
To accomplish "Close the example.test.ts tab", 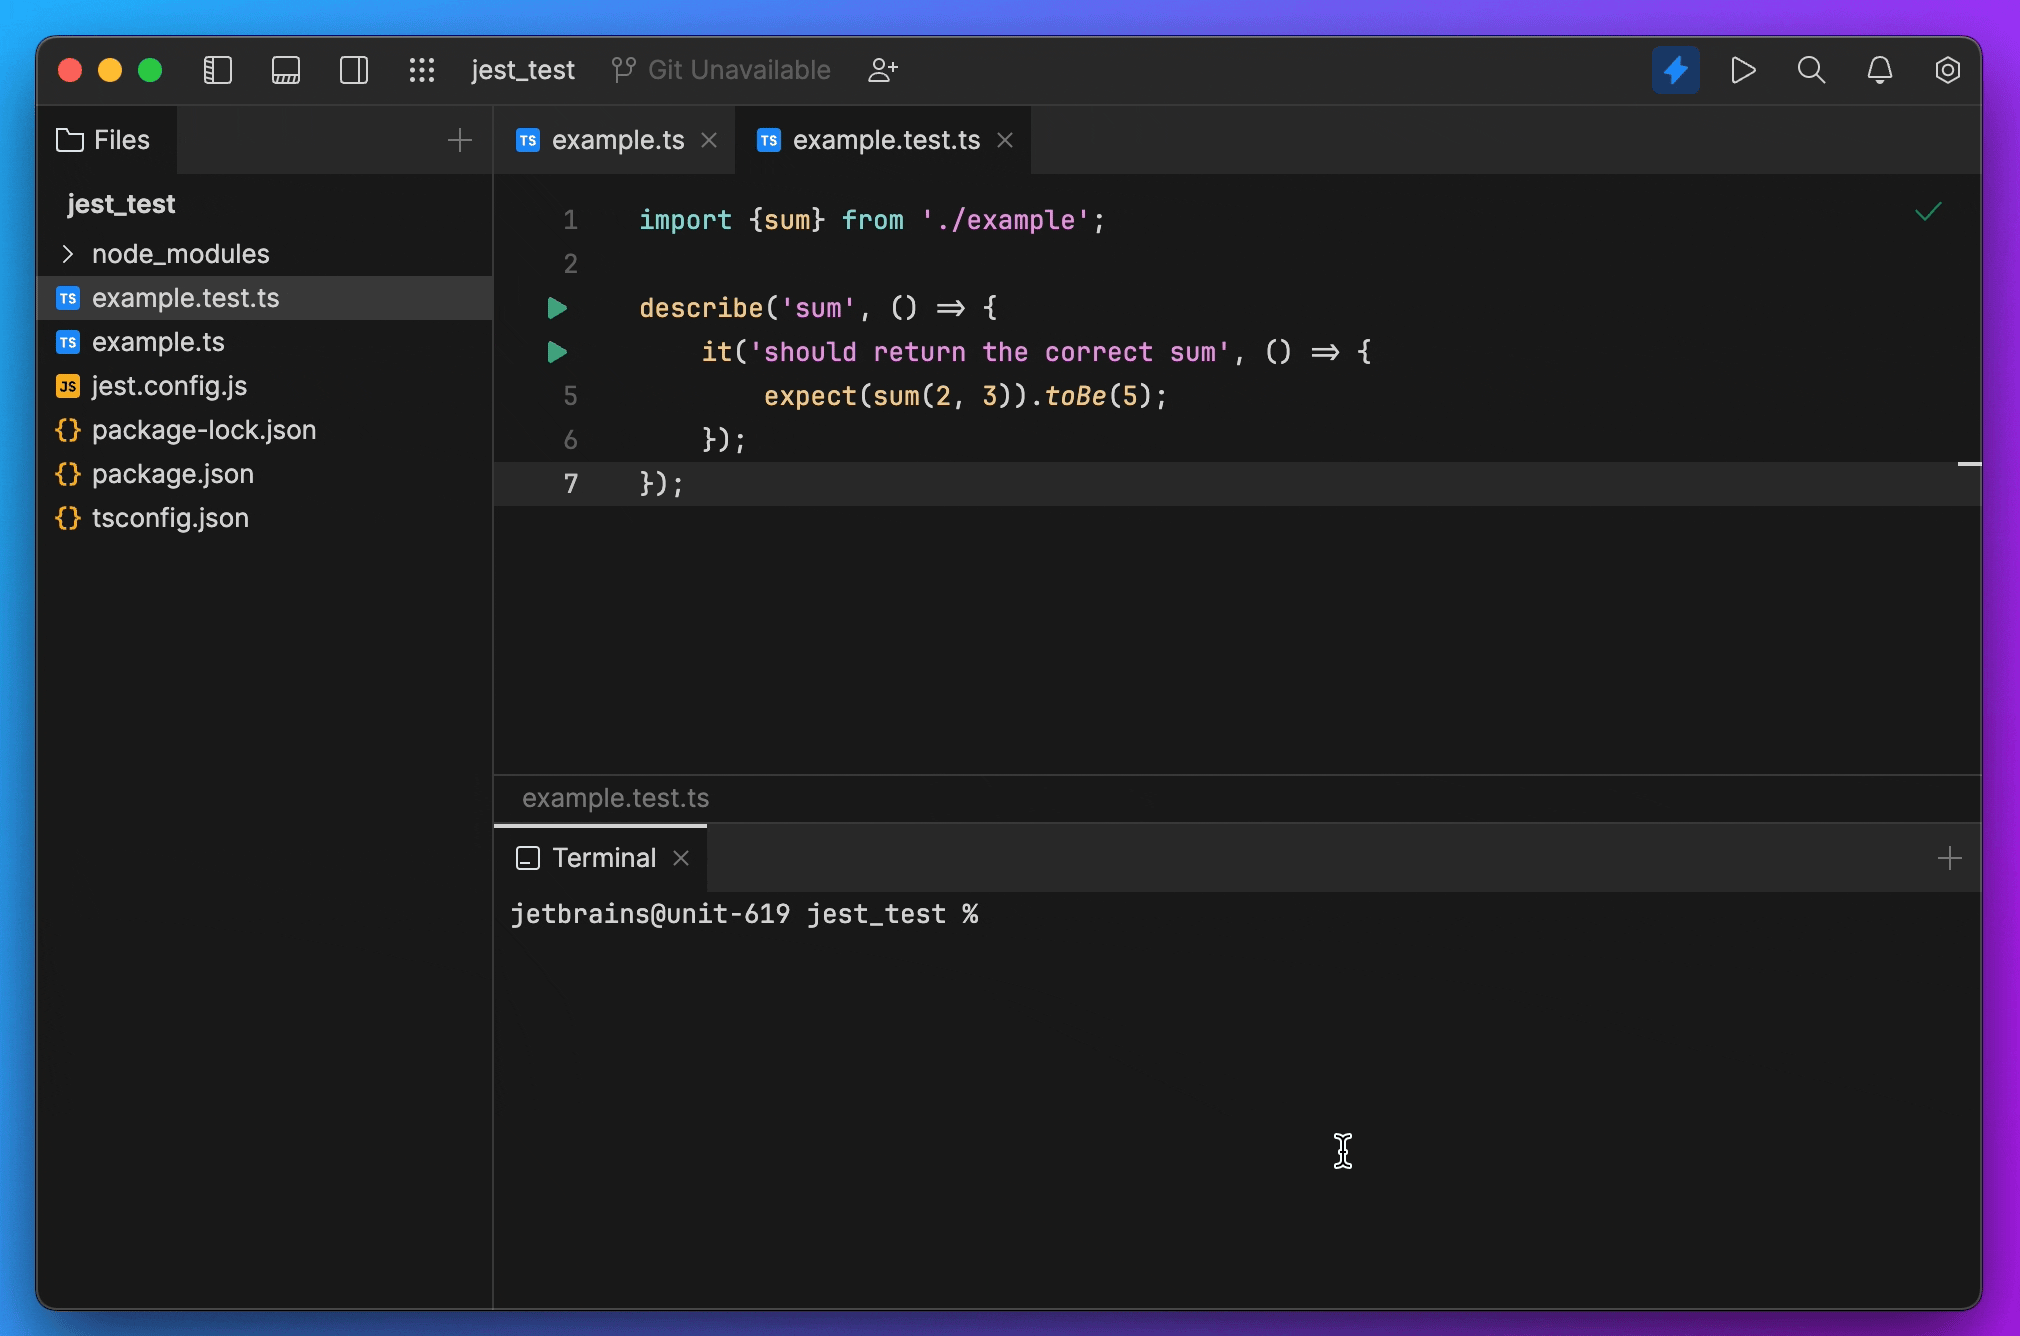I will tap(1005, 140).
